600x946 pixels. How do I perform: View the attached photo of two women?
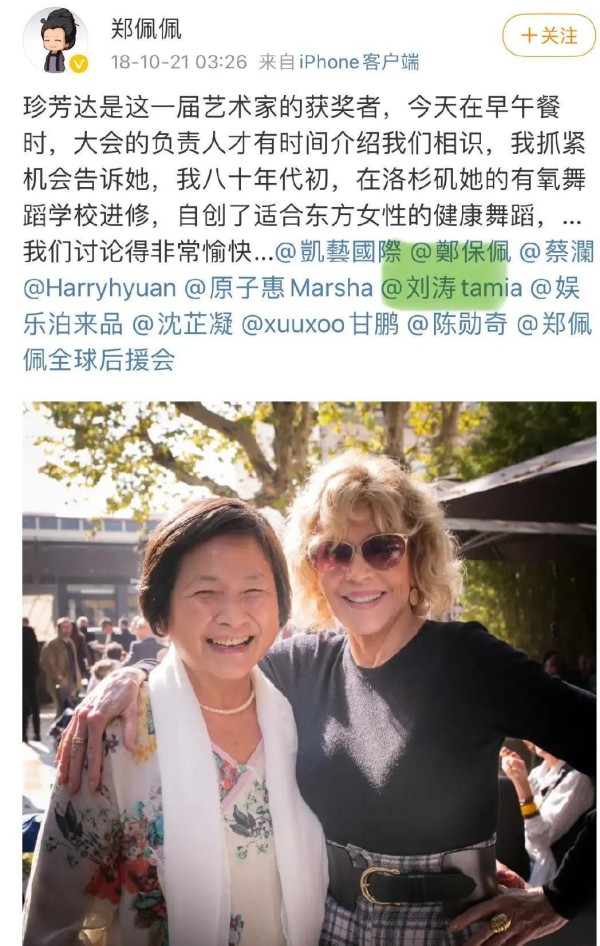[x=309, y=673]
